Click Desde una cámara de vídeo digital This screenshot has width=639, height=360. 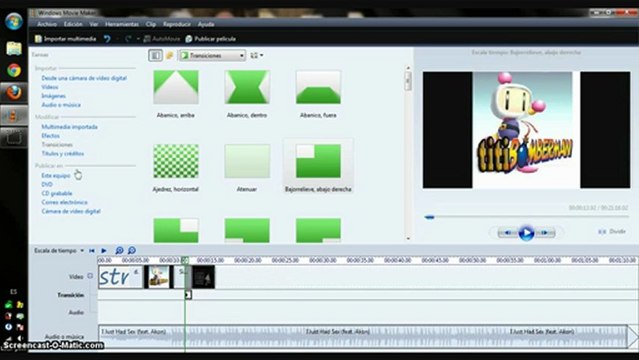[x=84, y=78]
